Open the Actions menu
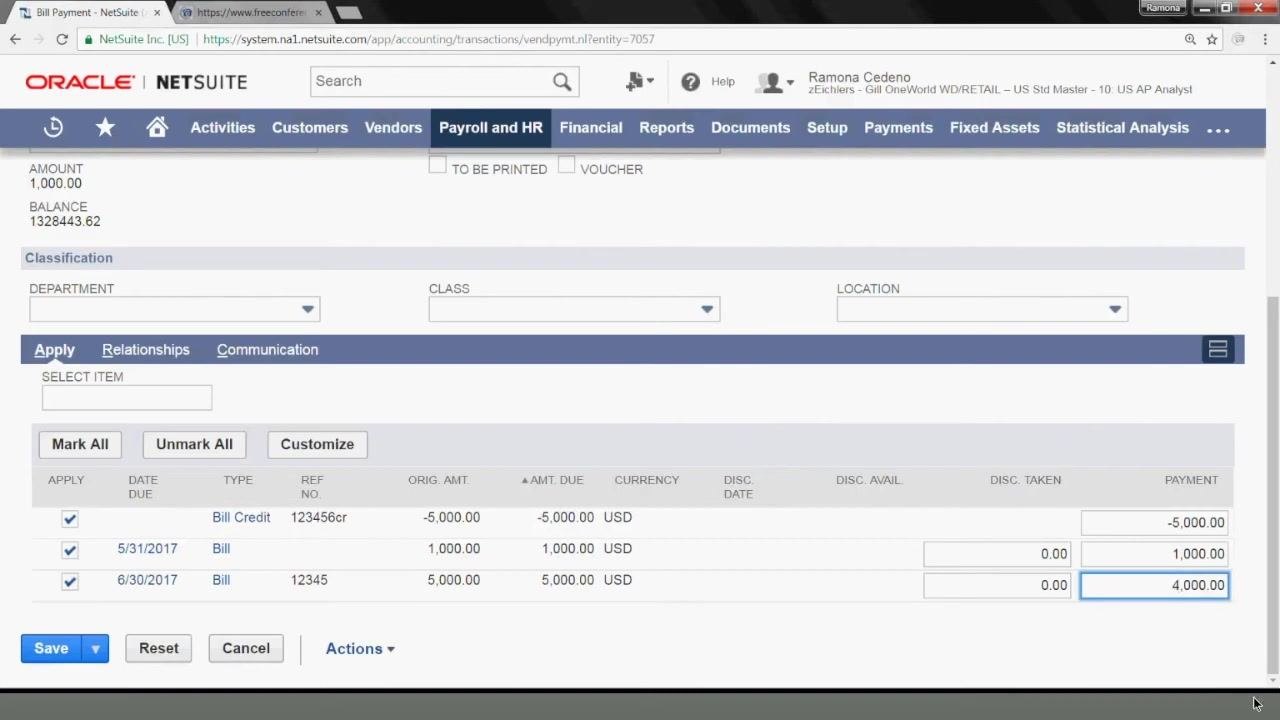The image size is (1280, 720). 360,649
